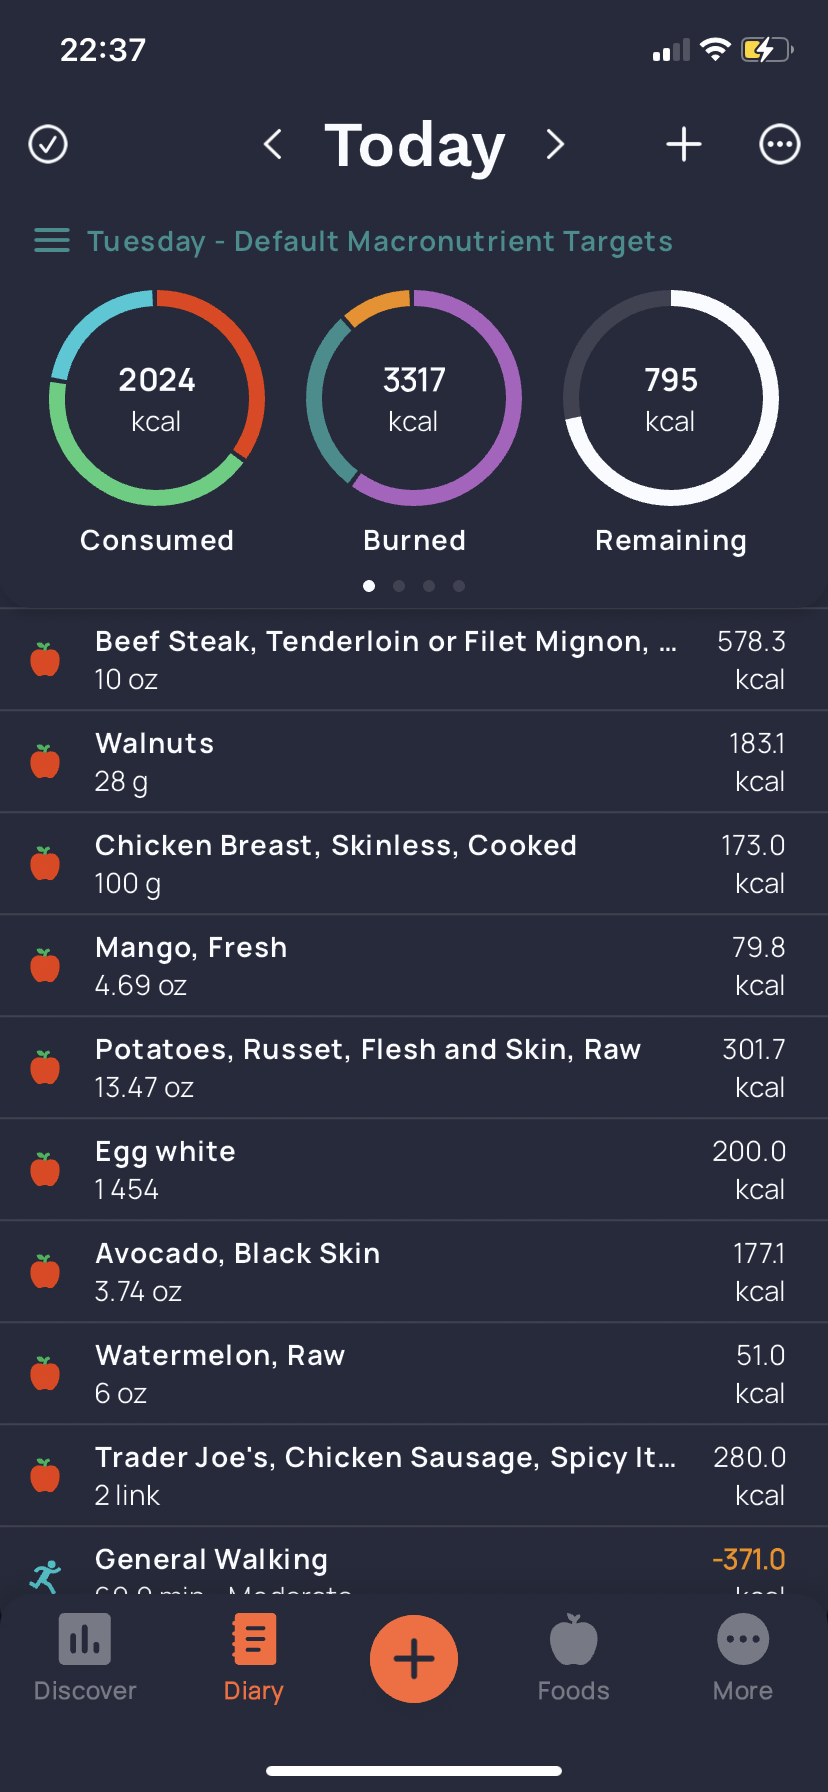The height and width of the screenshot is (1792, 828).
Task: Open Tuesday Default Macronutrient Targets link
Action: click(x=380, y=241)
